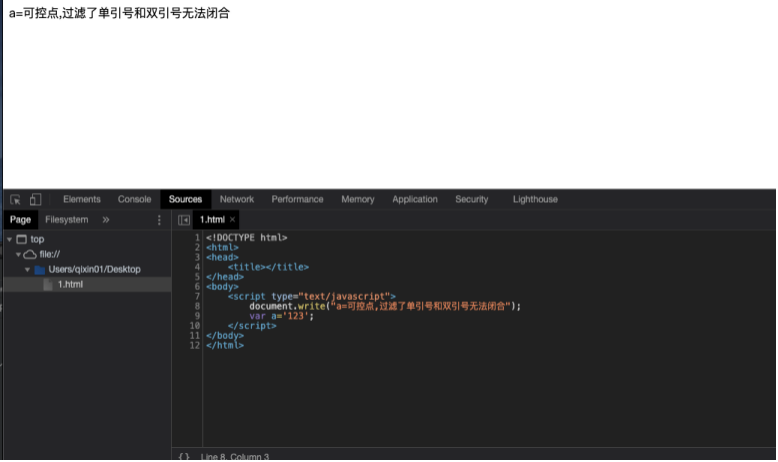Click the document icon beside 1.html

tap(48, 284)
